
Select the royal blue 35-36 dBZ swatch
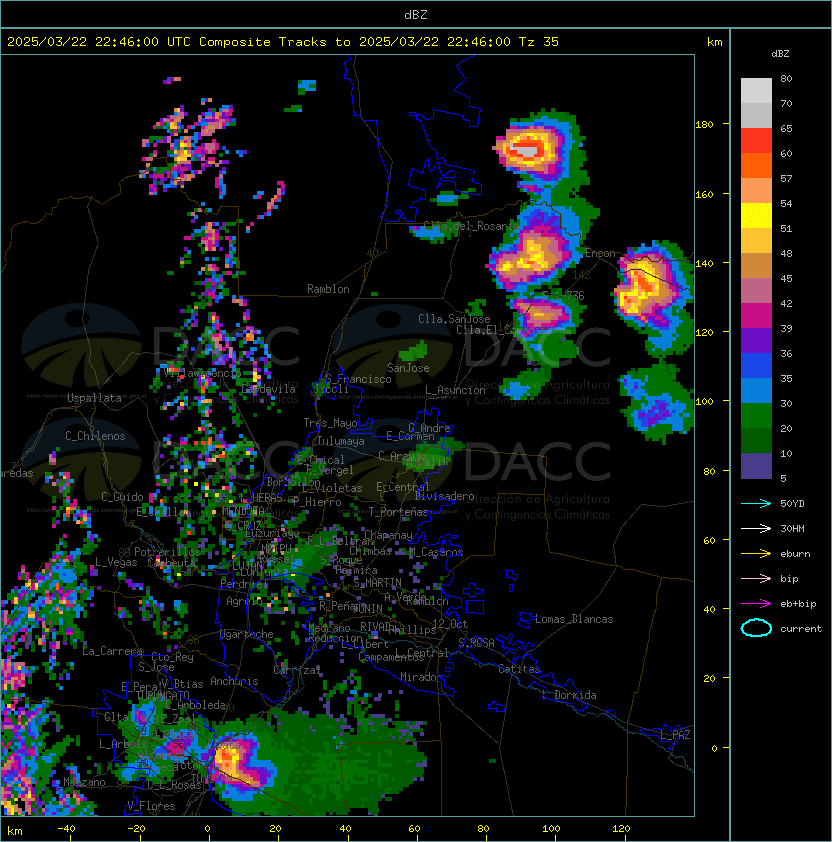click(756, 366)
